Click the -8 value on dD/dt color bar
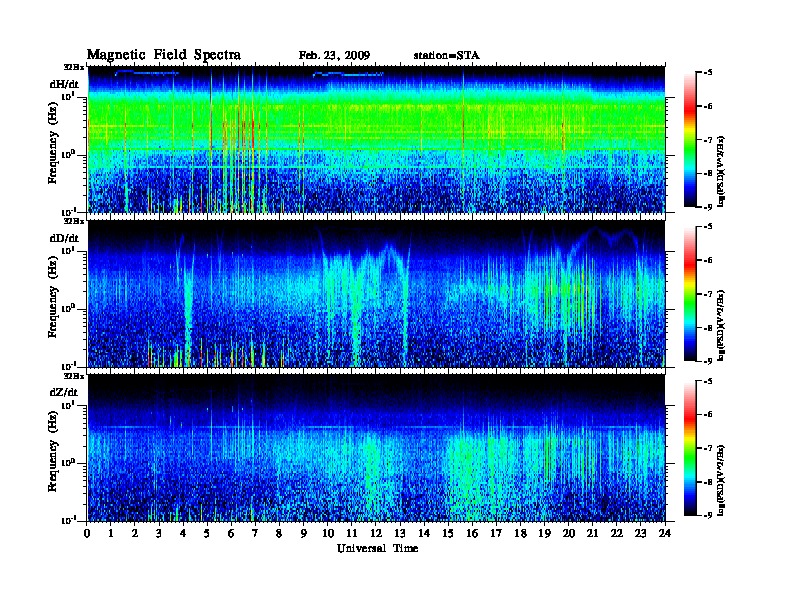This screenshot has height=612, width=792. click(x=708, y=328)
